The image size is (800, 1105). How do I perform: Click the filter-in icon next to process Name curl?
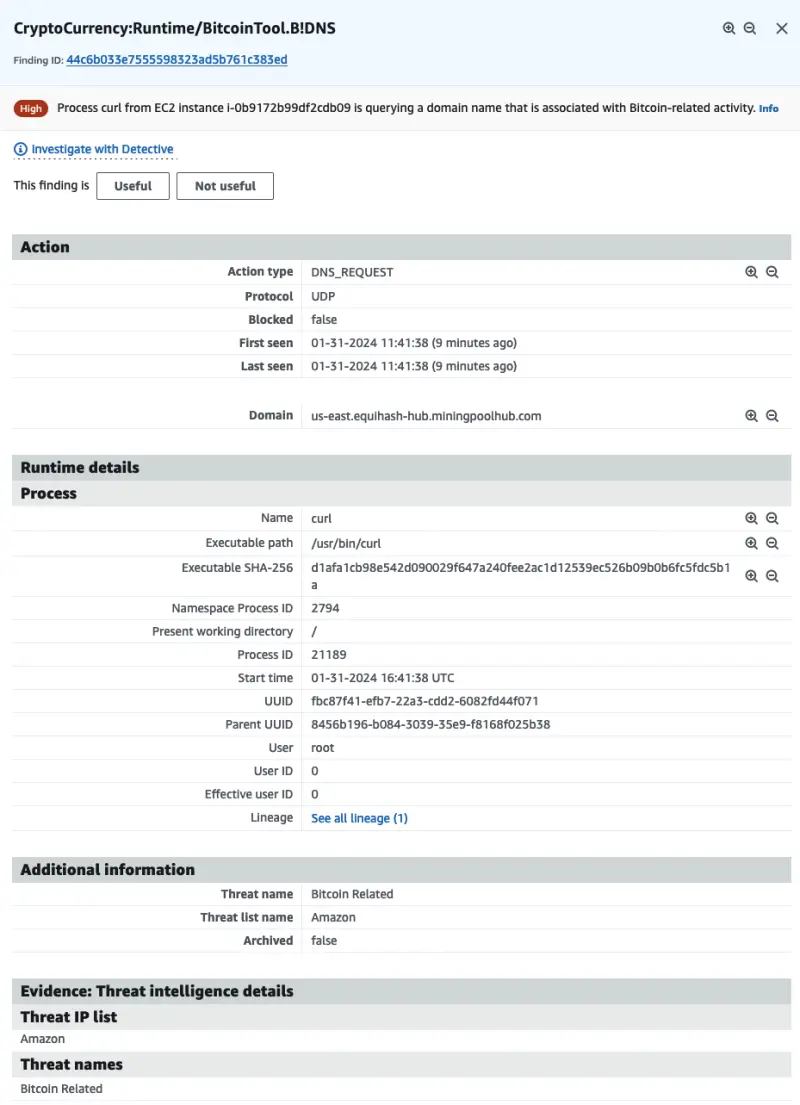click(751, 518)
